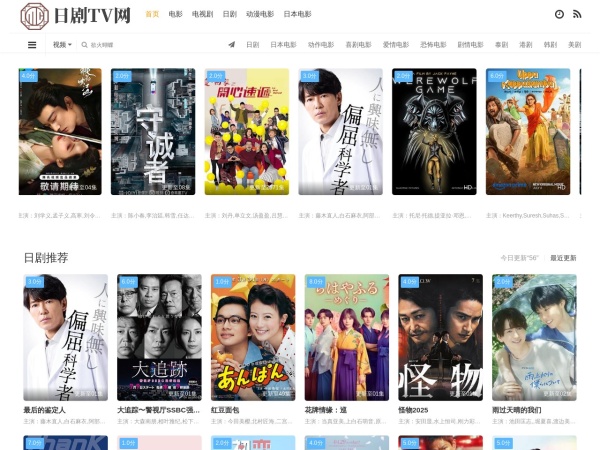Open the hamburger menu icon

(32, 45)
